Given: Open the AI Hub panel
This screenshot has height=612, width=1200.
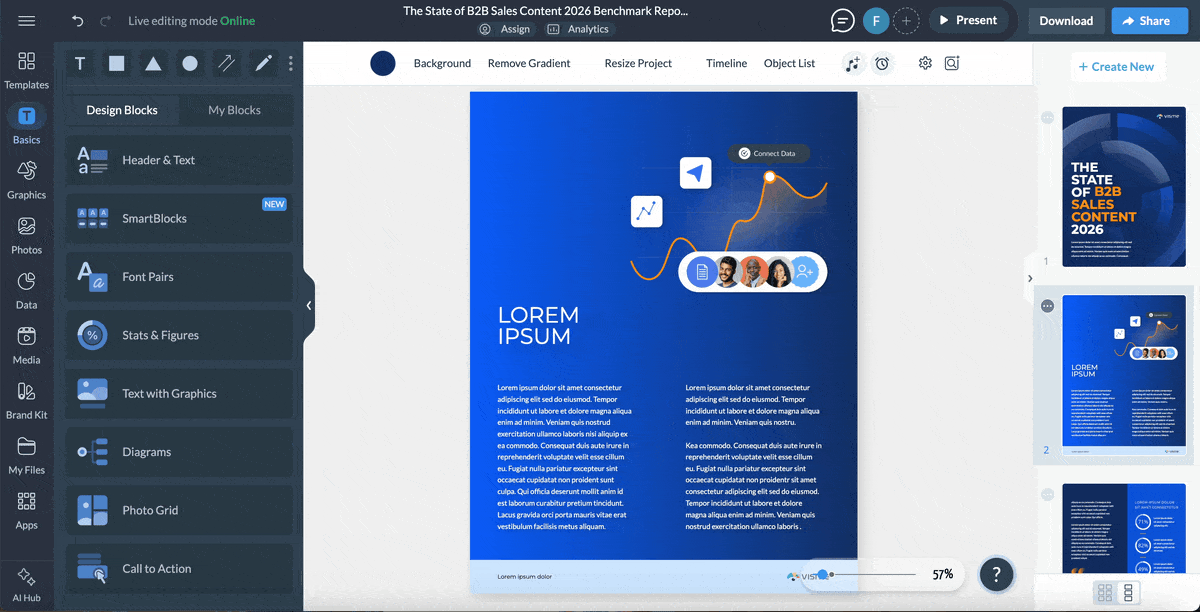Looking at the screenshot, I should click(27, 583).
